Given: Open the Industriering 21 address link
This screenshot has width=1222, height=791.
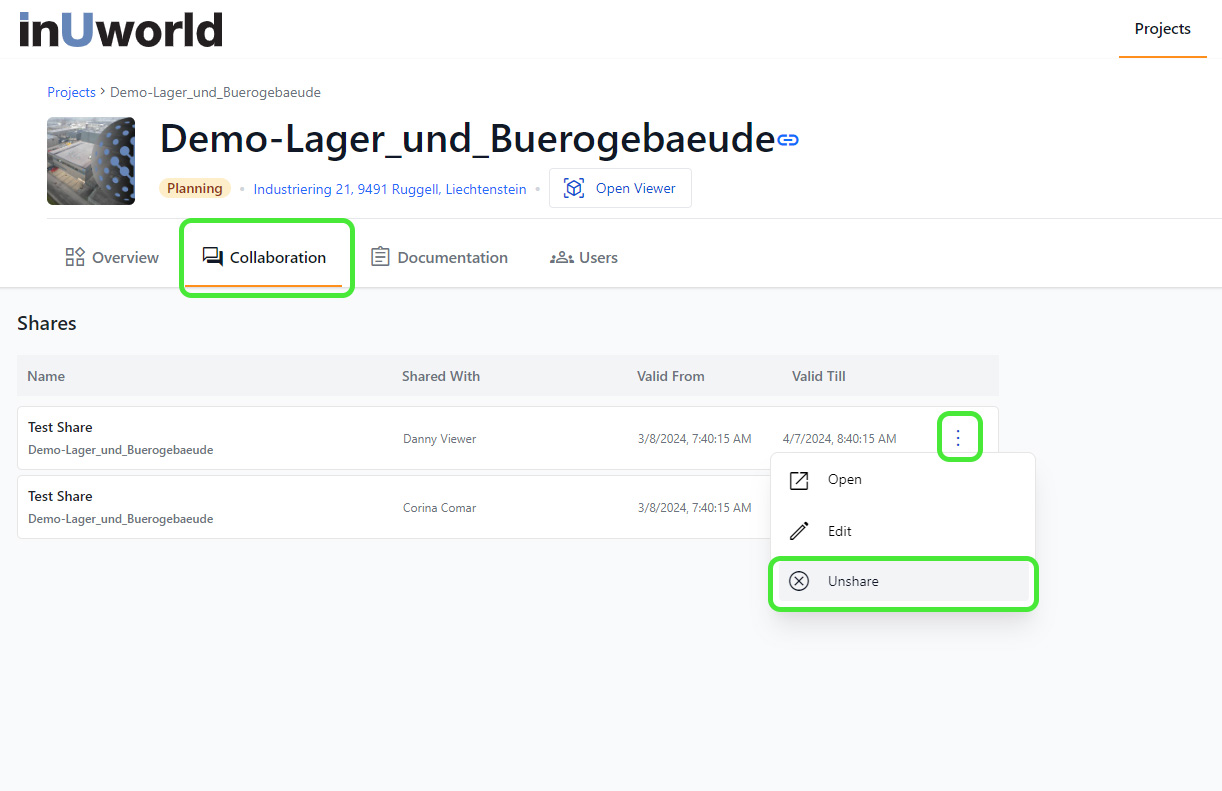Looking at the screenshot, I should [389, 189].
